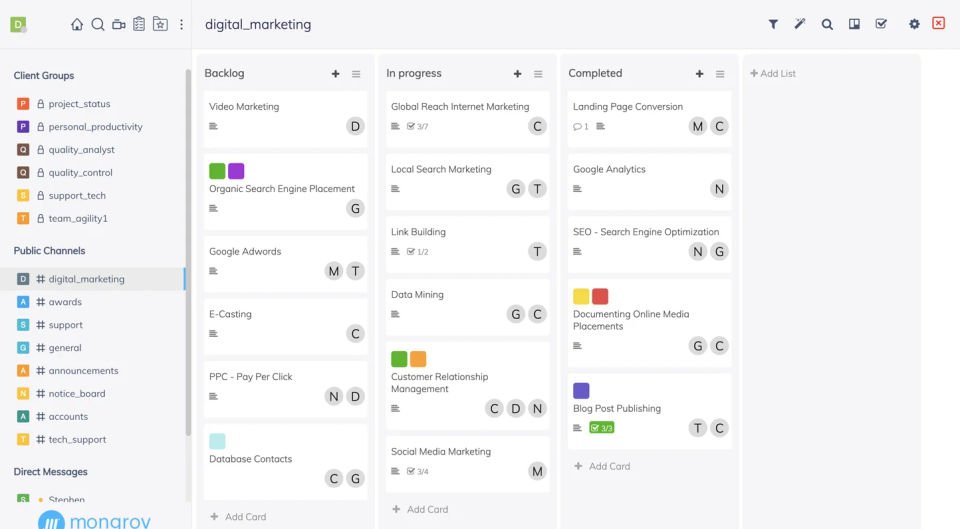Click the kanban board view icon
This screenshot has height=529, width=960.
pos(854,24)
